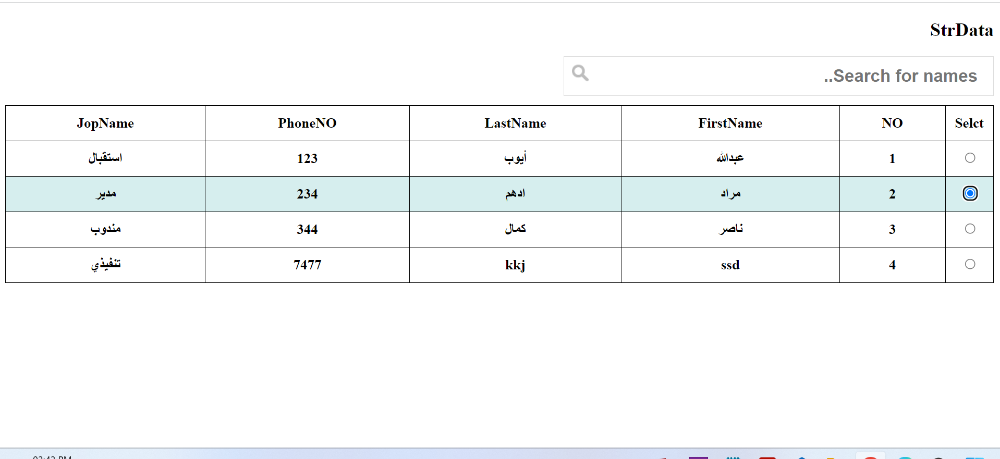Click phone number 234 in highlighted row
The height and width of the screenshot is (459, 1000).
pos(307,194)
